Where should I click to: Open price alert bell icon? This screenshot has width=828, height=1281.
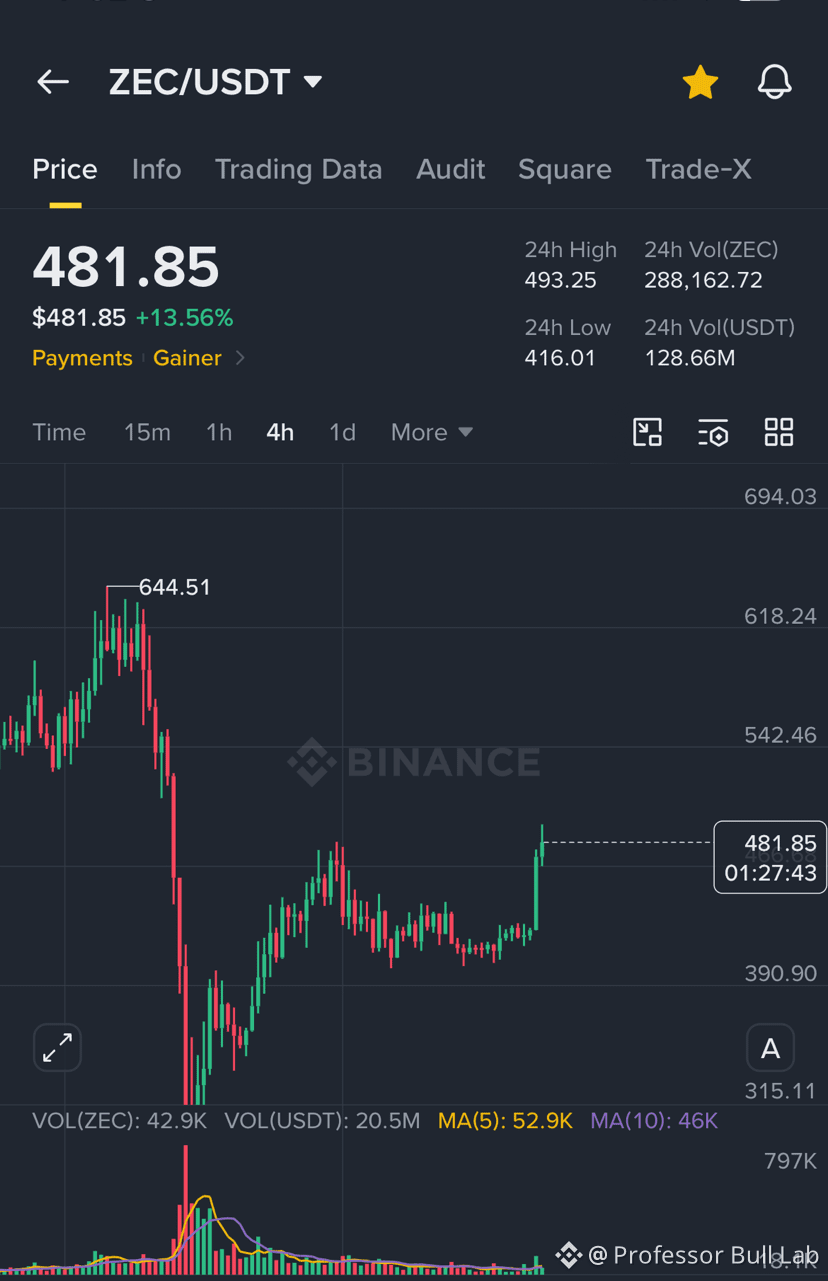click(x=774, y=82)
